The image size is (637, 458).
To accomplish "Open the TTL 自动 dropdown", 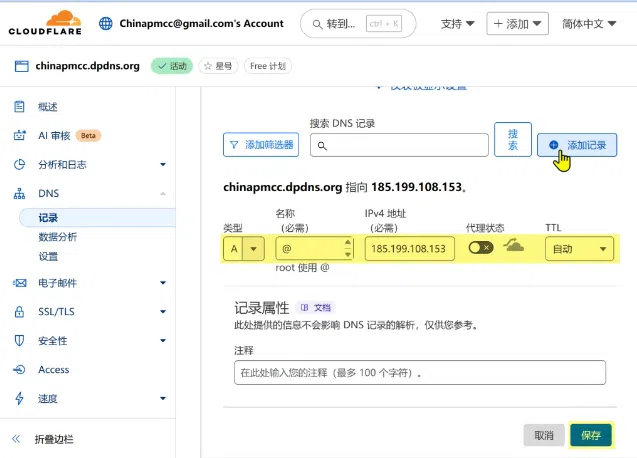I will 579,249.
